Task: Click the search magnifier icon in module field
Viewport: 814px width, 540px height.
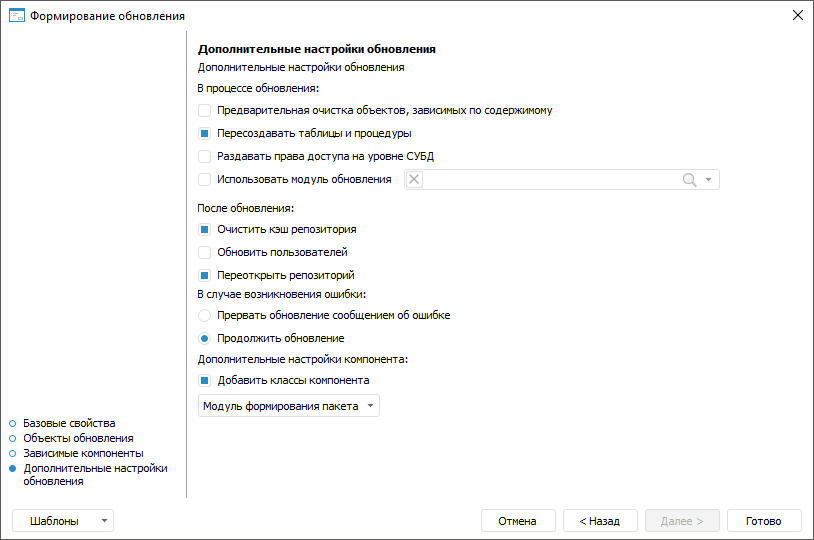Action: [x=689, y=180]
